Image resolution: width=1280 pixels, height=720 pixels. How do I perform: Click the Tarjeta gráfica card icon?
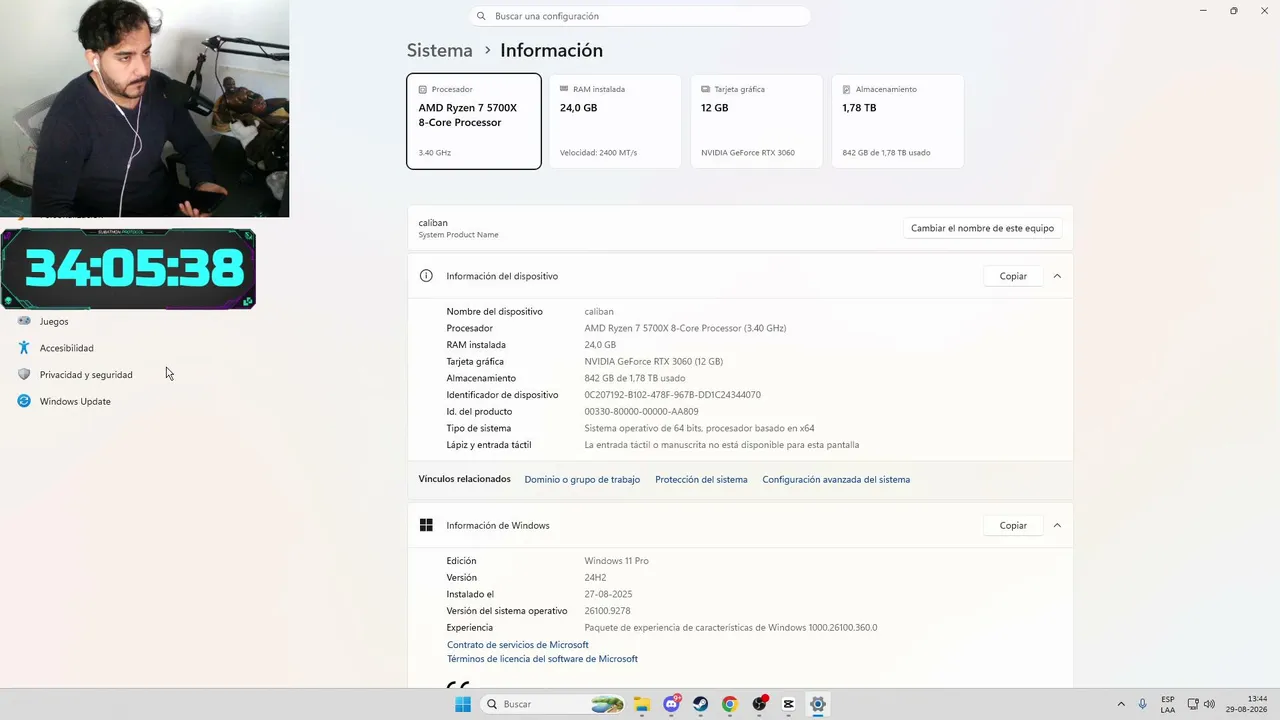706,89
